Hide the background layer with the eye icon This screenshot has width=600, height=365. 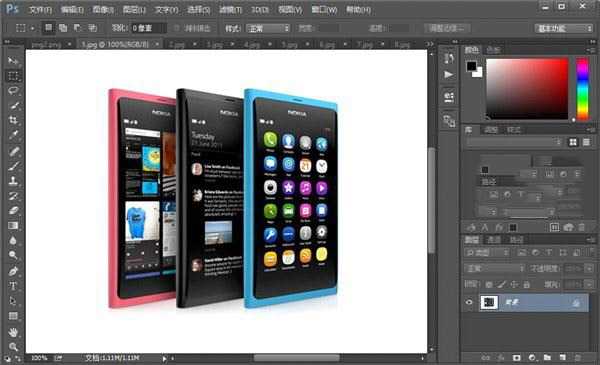pos(469,302)
